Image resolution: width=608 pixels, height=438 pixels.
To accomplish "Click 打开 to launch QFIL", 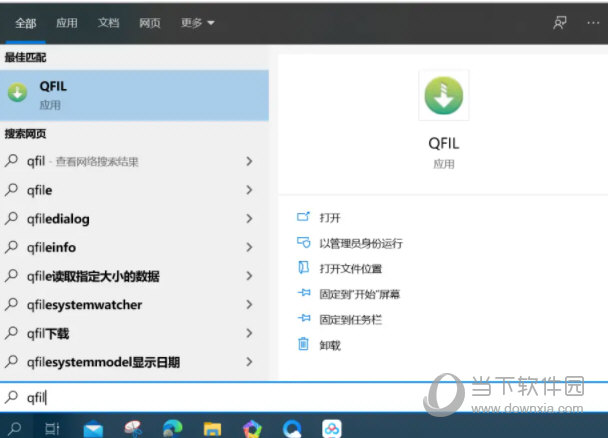I will pos(330,218).
